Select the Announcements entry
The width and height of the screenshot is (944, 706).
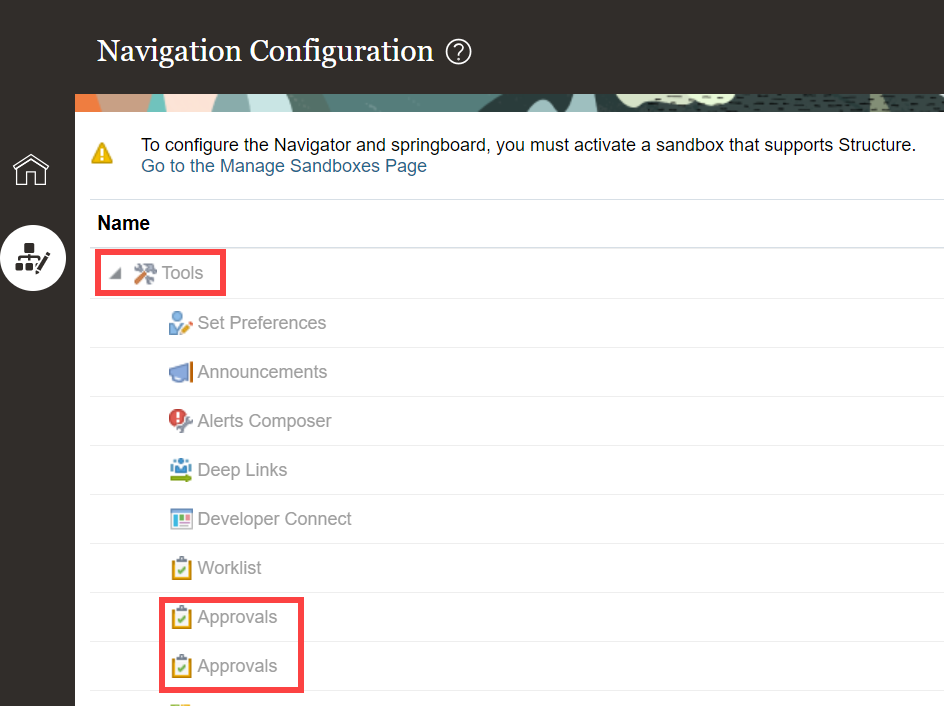click(263, 371)
